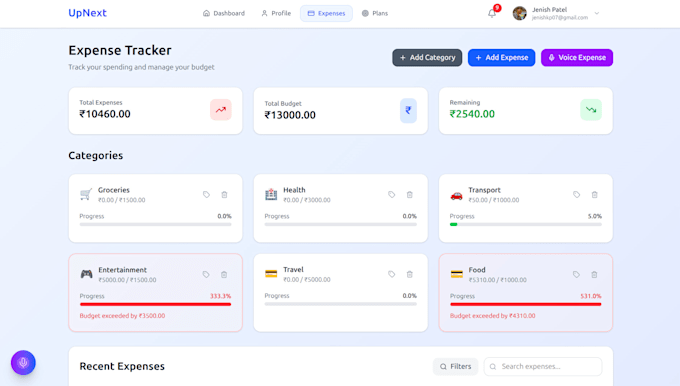Switch to the Plans tab
Screen dimensions: 680x386
pos(375,13)
